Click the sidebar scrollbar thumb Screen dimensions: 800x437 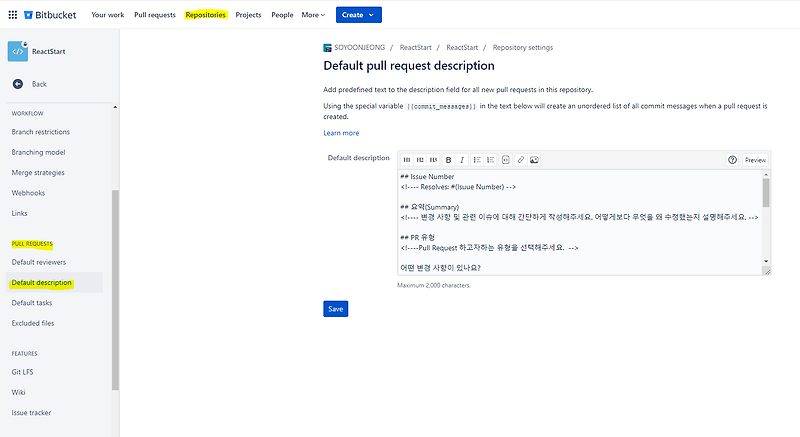tap(115, 290)
